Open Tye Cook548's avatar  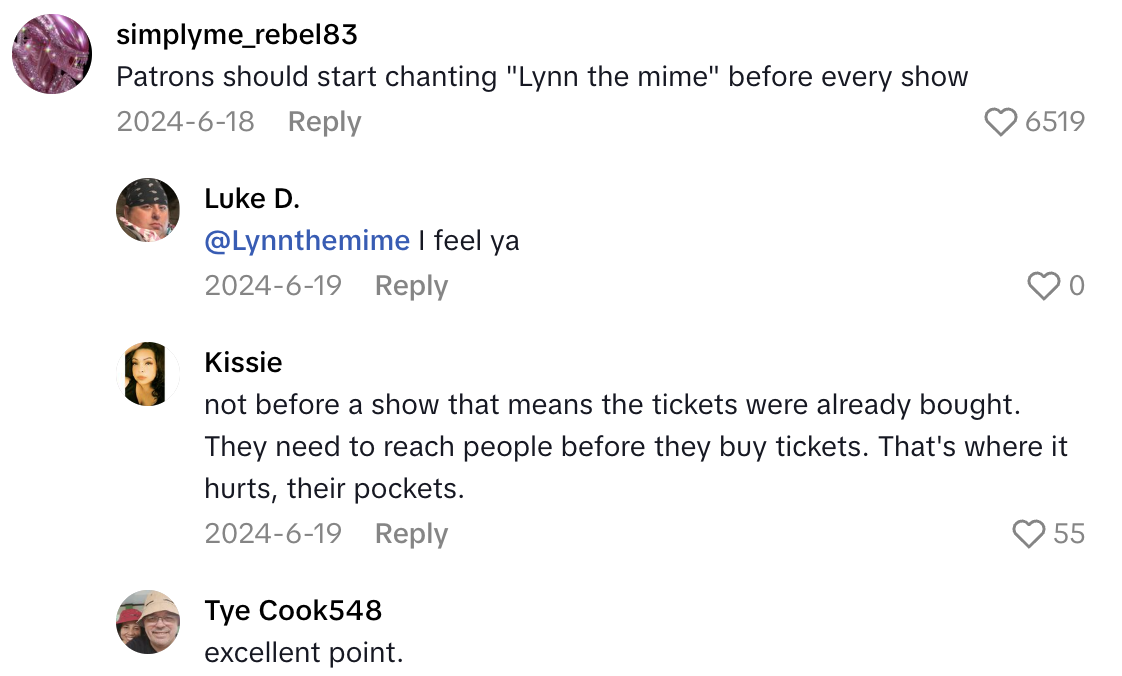[x=148, y=622]
